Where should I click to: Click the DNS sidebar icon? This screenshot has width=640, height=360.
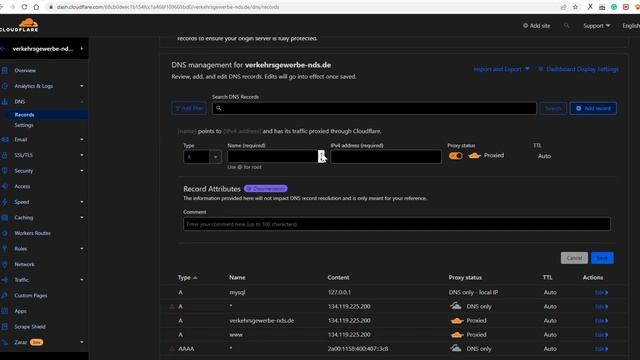[4, 102]
